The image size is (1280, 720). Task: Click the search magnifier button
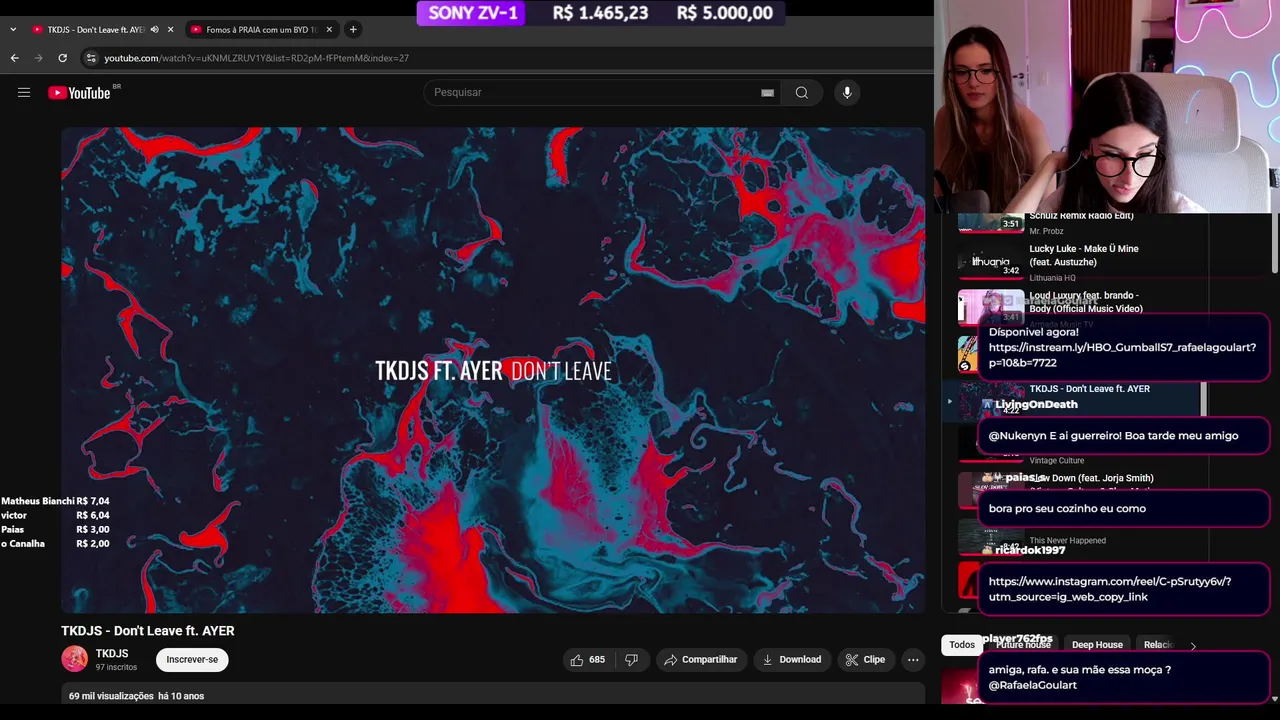pyautogui.click(x=801, y=93)
